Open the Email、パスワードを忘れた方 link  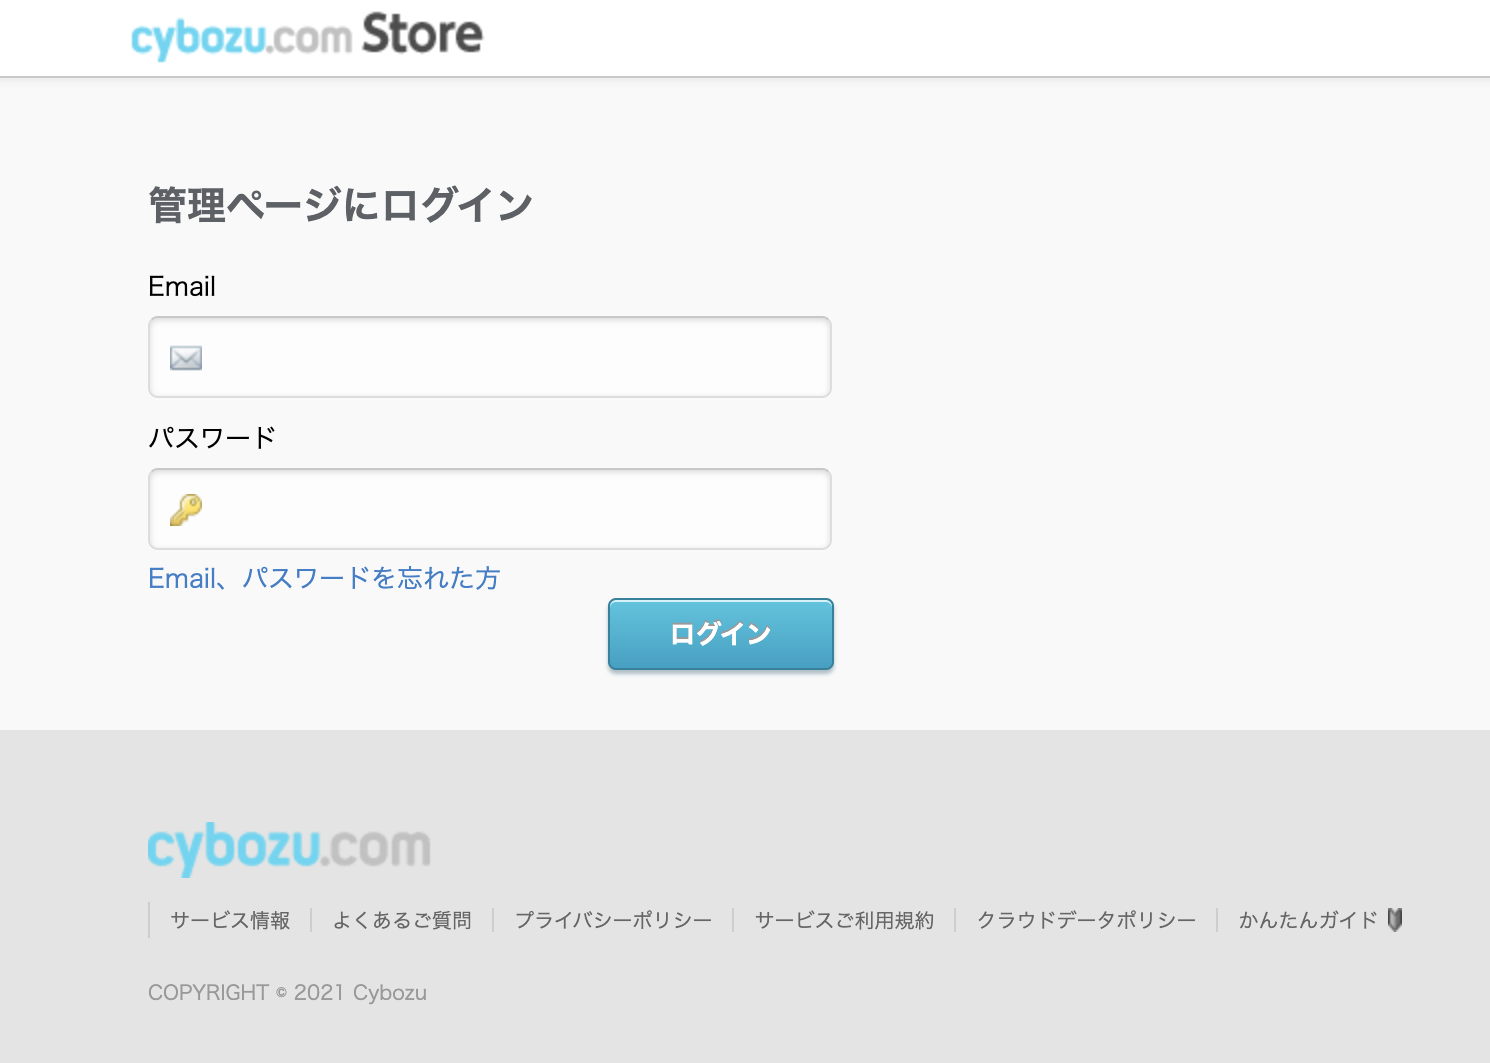pyautogui.click(x=324, y=579)
